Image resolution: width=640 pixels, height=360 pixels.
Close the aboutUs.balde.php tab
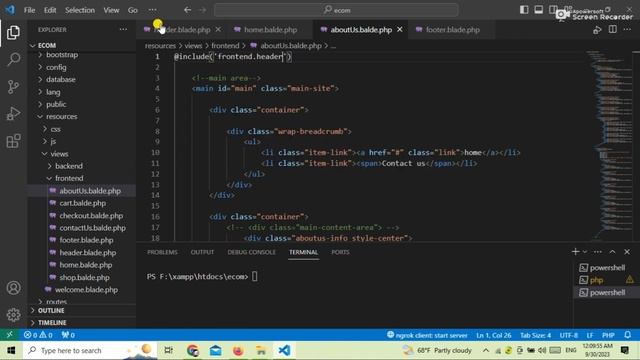(x=400, y=29)
